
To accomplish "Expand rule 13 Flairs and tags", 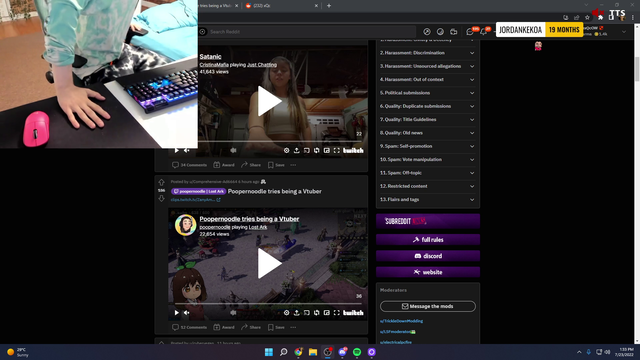I will coord(427,200).
